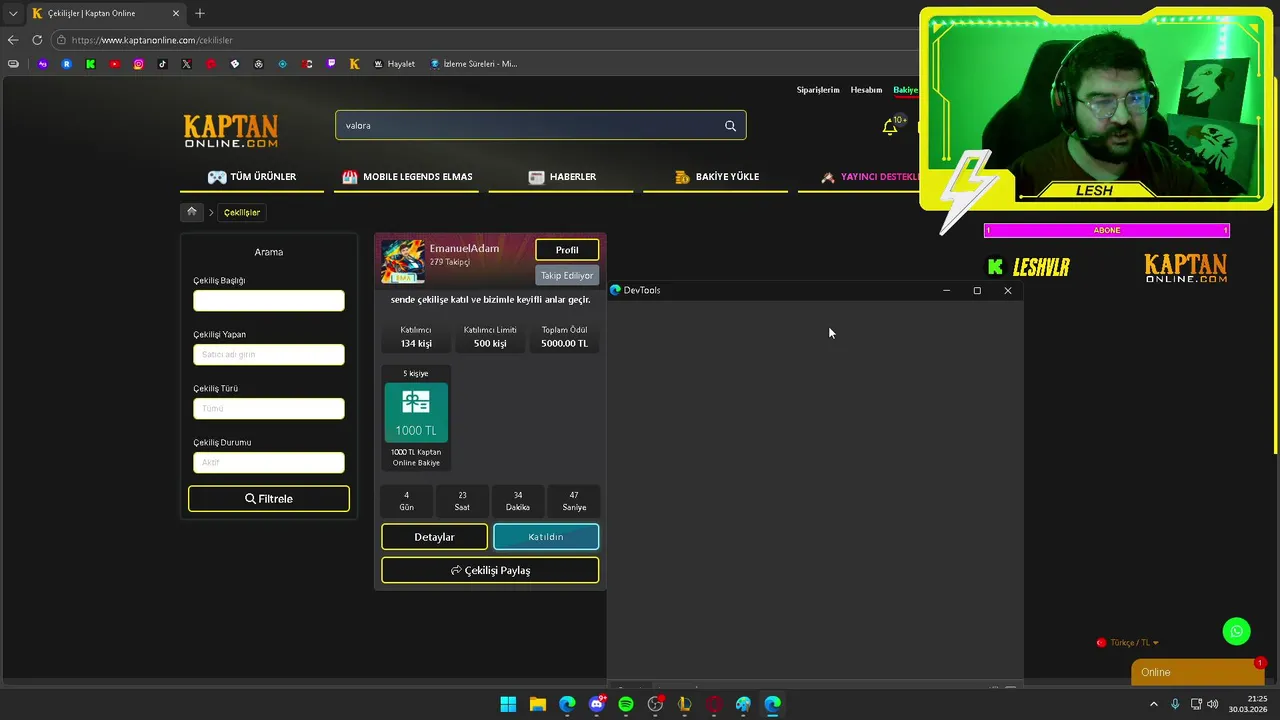1280x720 pixels.
Task: Open the WhatsApp chat bubble
Action: (1237, 631)
